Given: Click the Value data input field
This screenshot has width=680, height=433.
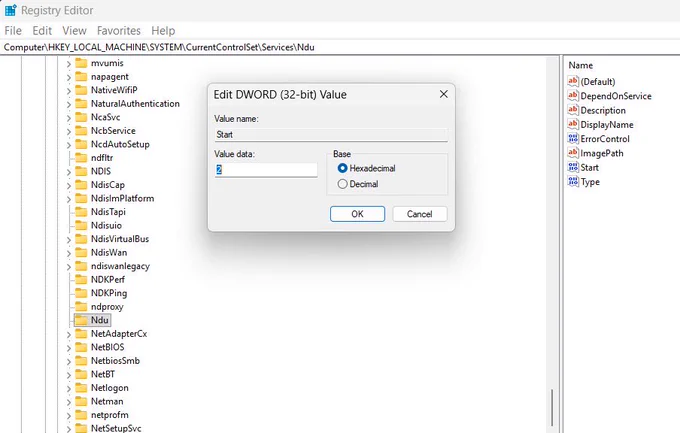Looking at the screenshot, I should (266, 170).
